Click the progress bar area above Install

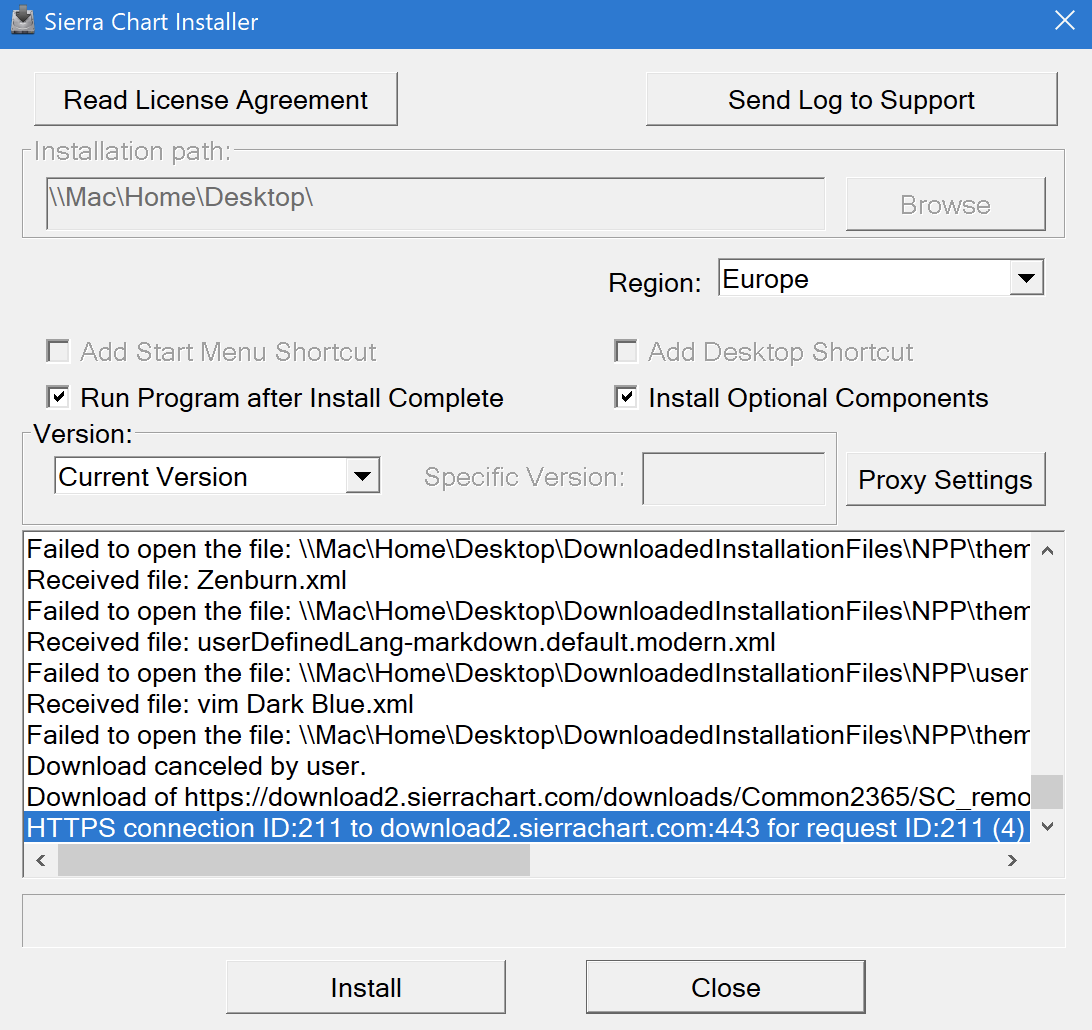[544, 921]
